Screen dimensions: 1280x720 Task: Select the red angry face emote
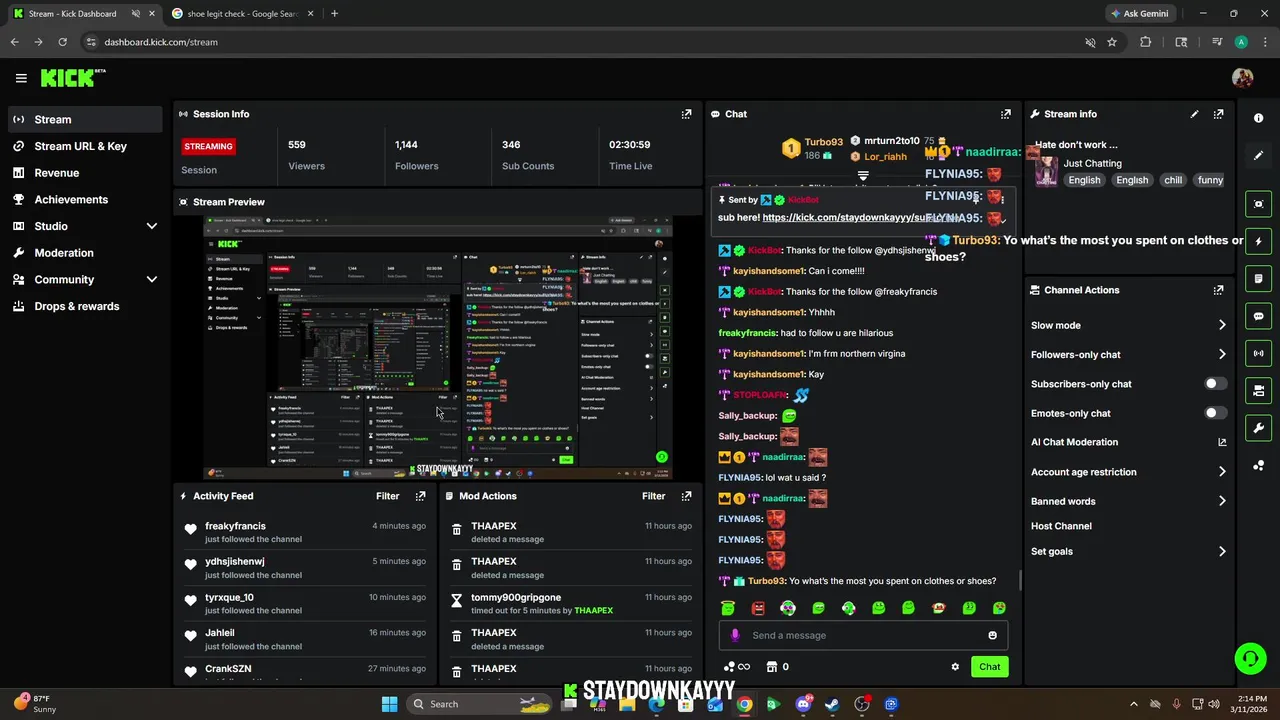point(758,608)
